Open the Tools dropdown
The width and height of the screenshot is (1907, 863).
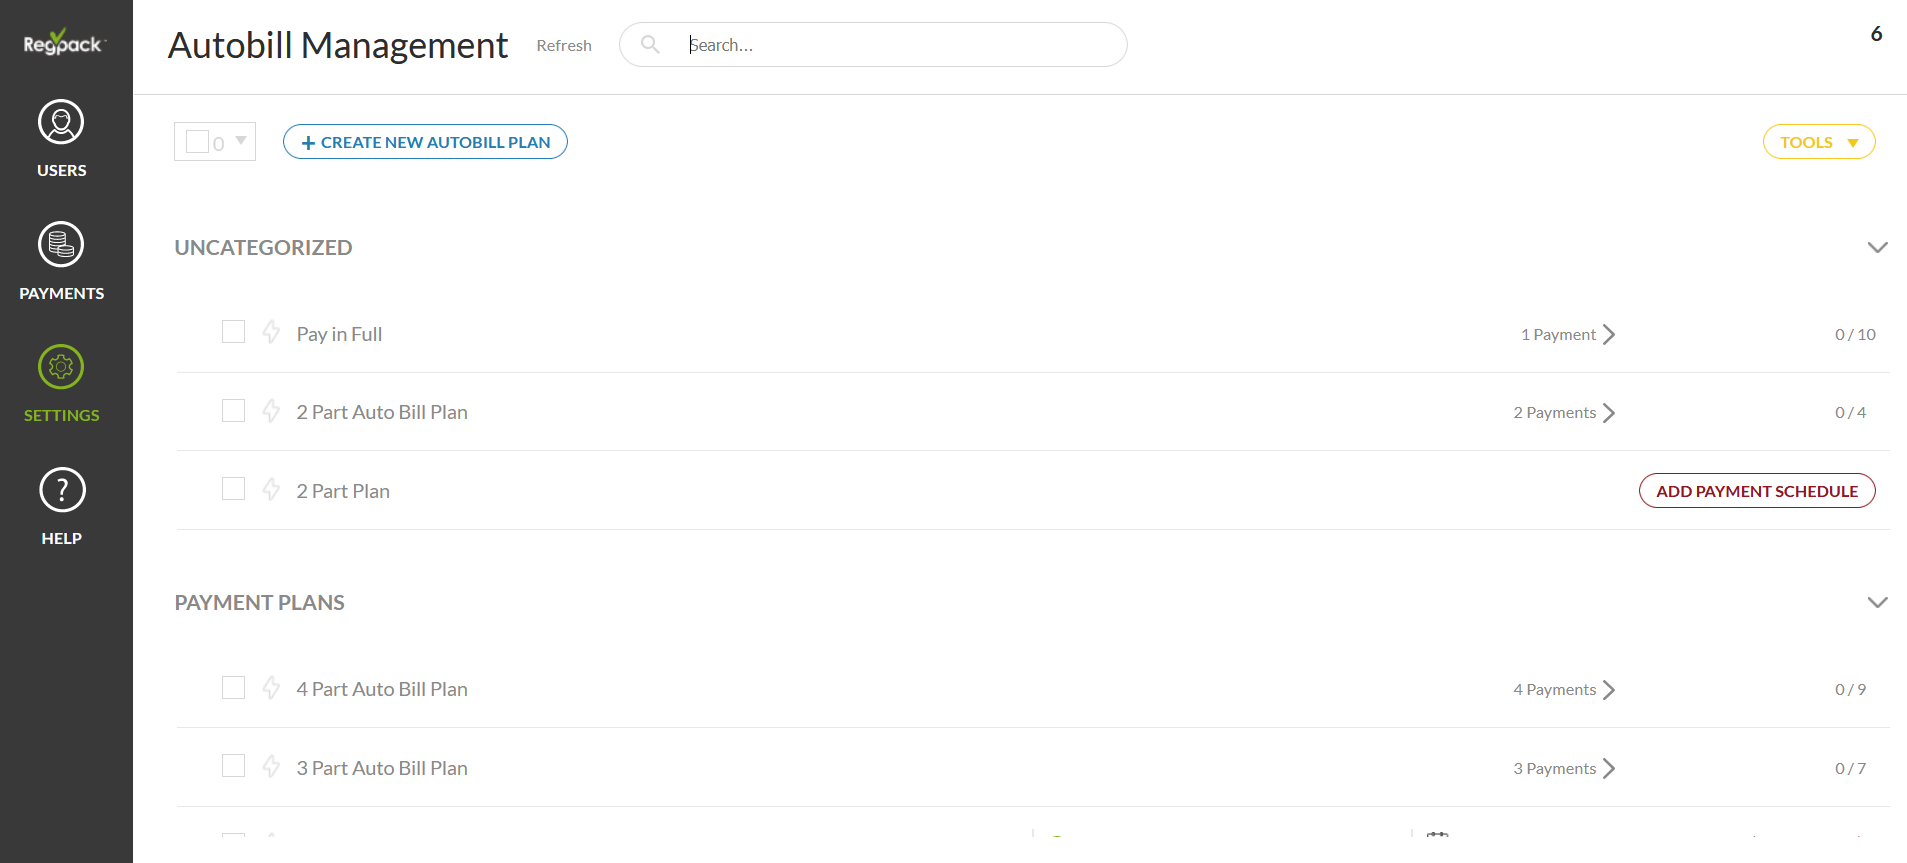pyautogui.click(x=1818, y=142)
